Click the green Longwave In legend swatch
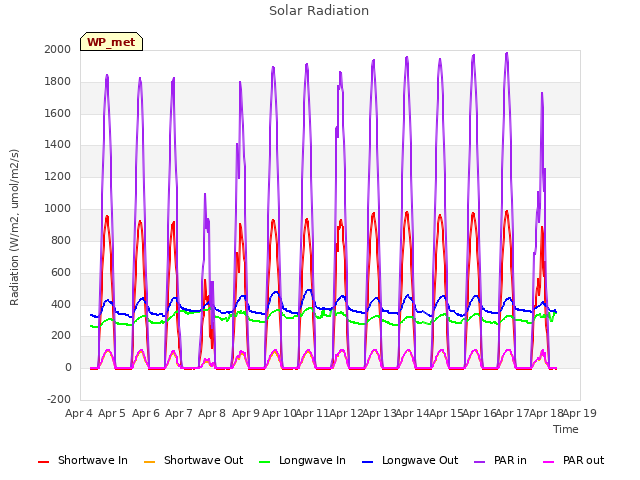The height and width of the screenshot is (480, 640). (264, 462)
